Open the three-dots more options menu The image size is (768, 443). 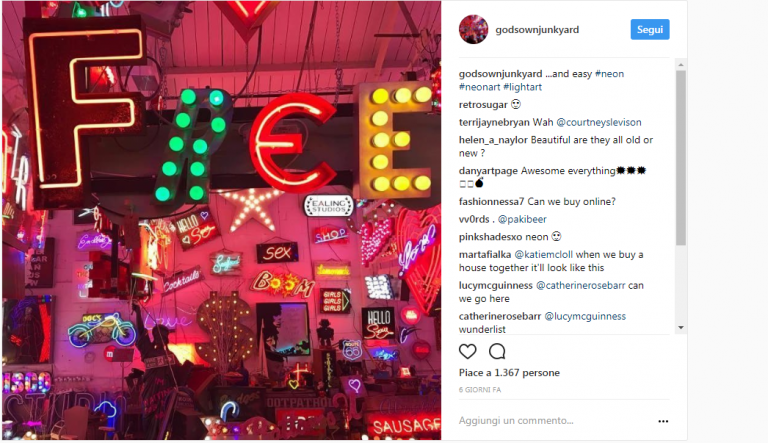[x=663, y=421]
